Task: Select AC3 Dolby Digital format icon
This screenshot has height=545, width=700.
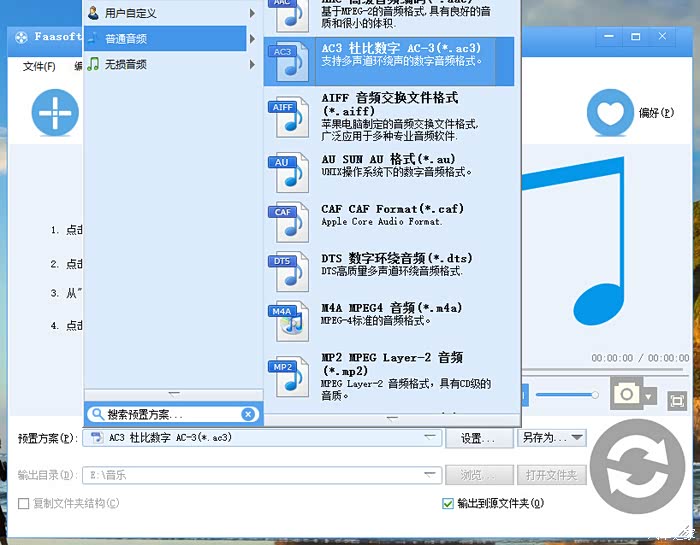Action: pos(286,61)
